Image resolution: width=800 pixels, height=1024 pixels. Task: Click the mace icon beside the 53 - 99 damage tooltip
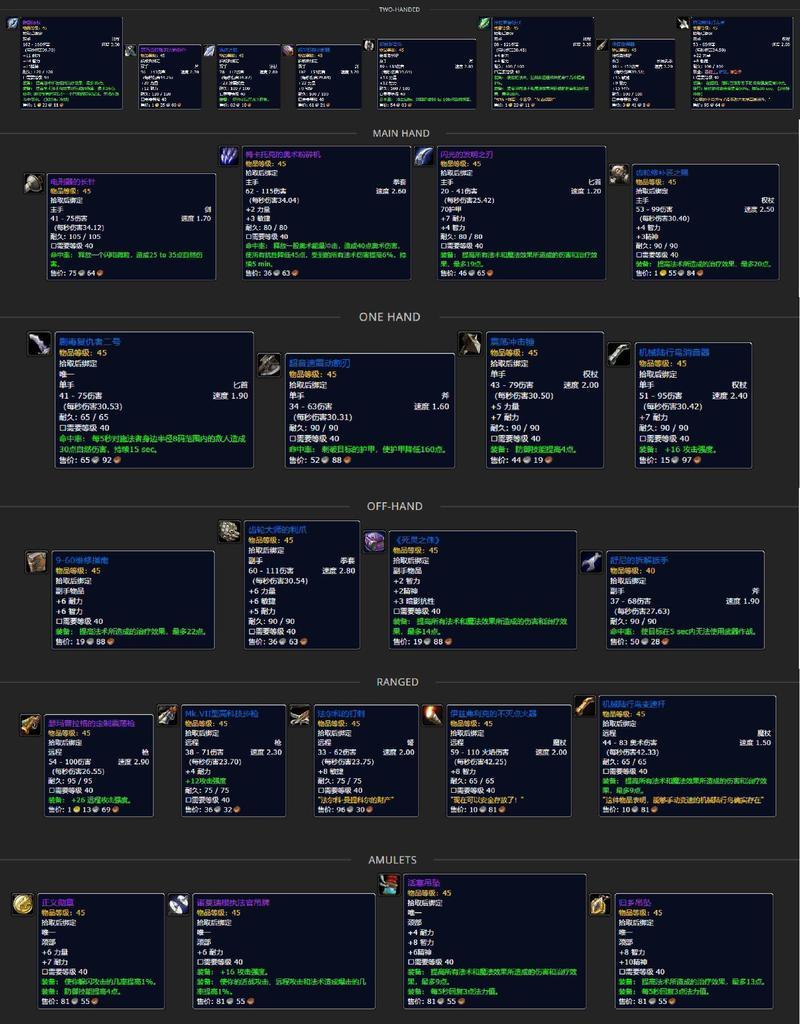pos(620,174)
